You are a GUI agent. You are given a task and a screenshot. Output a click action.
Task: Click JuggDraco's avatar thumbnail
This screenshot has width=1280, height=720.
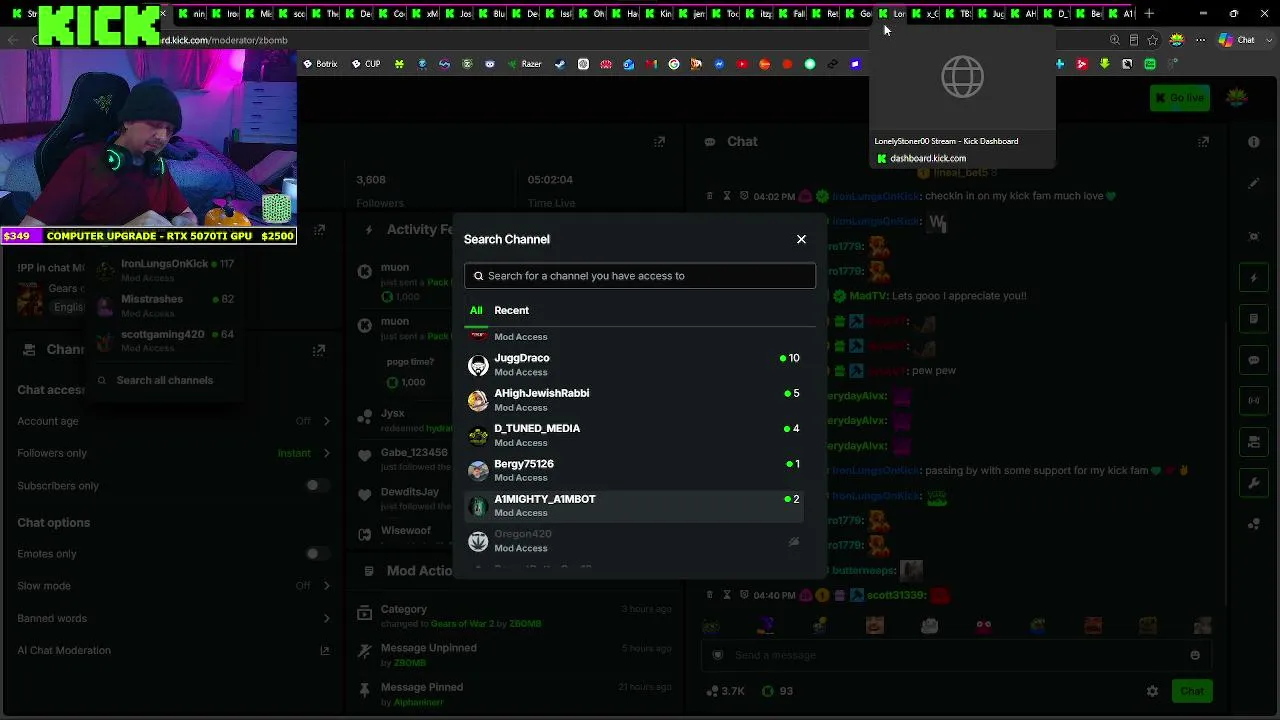[478, 365]
